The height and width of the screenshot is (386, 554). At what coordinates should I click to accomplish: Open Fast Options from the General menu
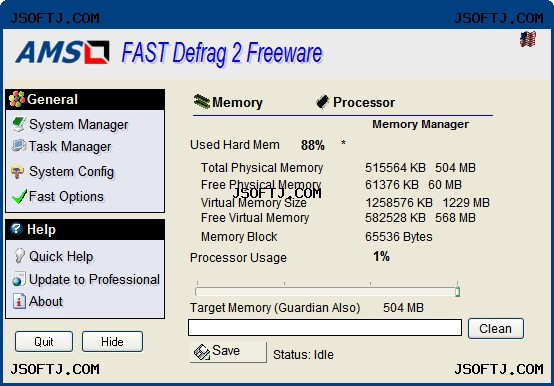[x=58, y=196]
